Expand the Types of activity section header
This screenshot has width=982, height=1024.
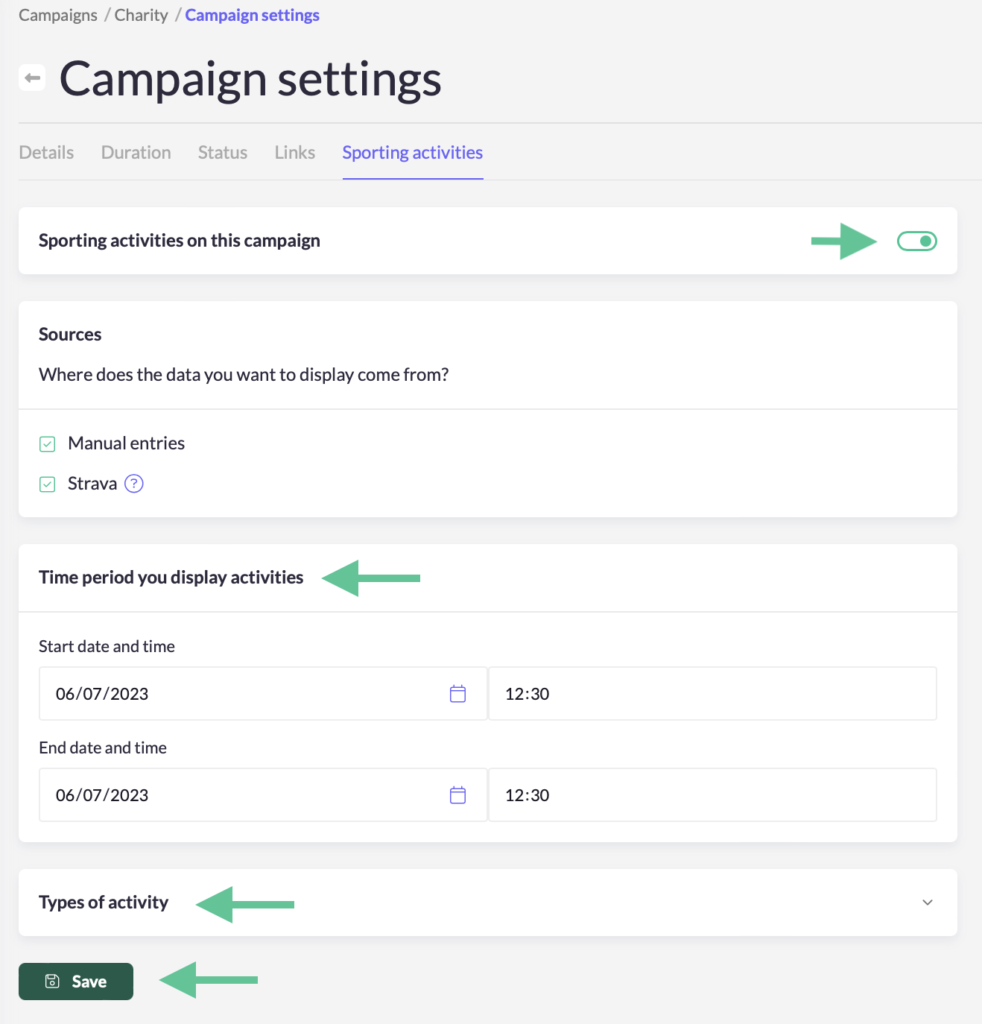488,903
